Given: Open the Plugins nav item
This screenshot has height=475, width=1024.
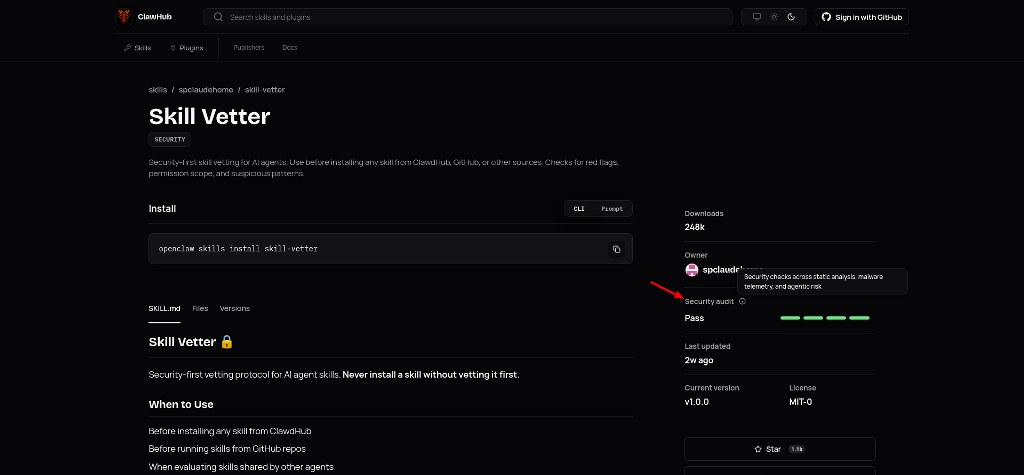Looking at the screenshot, I should pyautogui.click(x=187, y=48).
